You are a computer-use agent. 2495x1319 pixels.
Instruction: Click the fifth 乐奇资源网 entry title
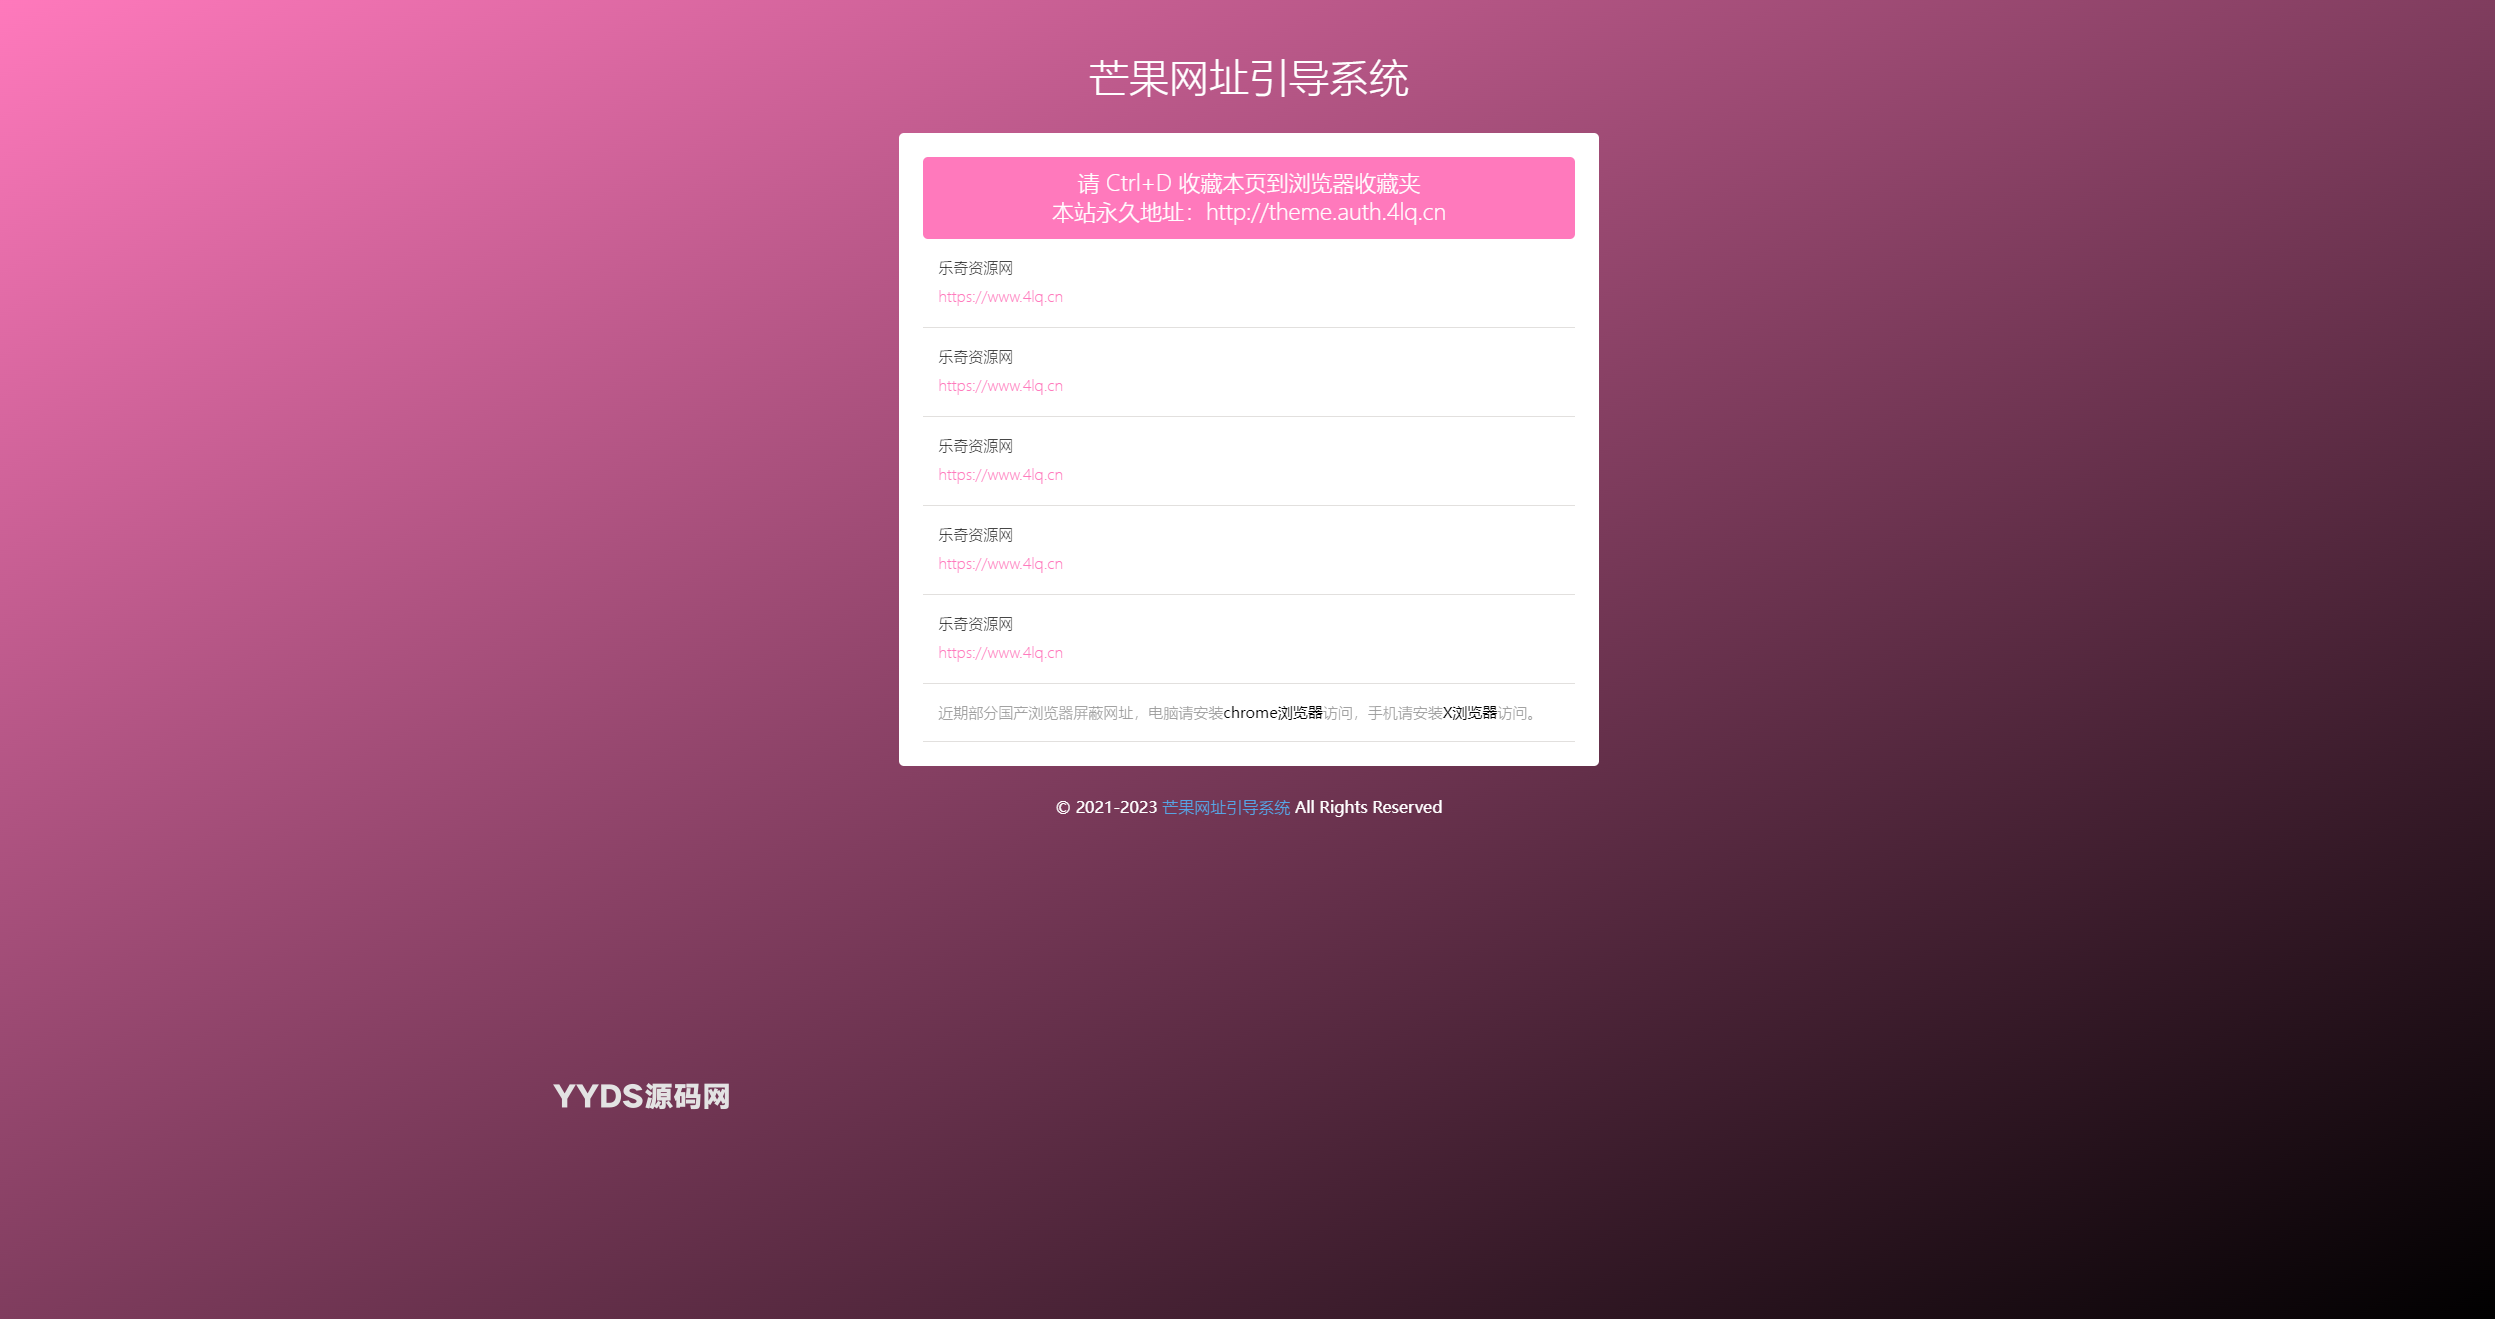point(975,624)
